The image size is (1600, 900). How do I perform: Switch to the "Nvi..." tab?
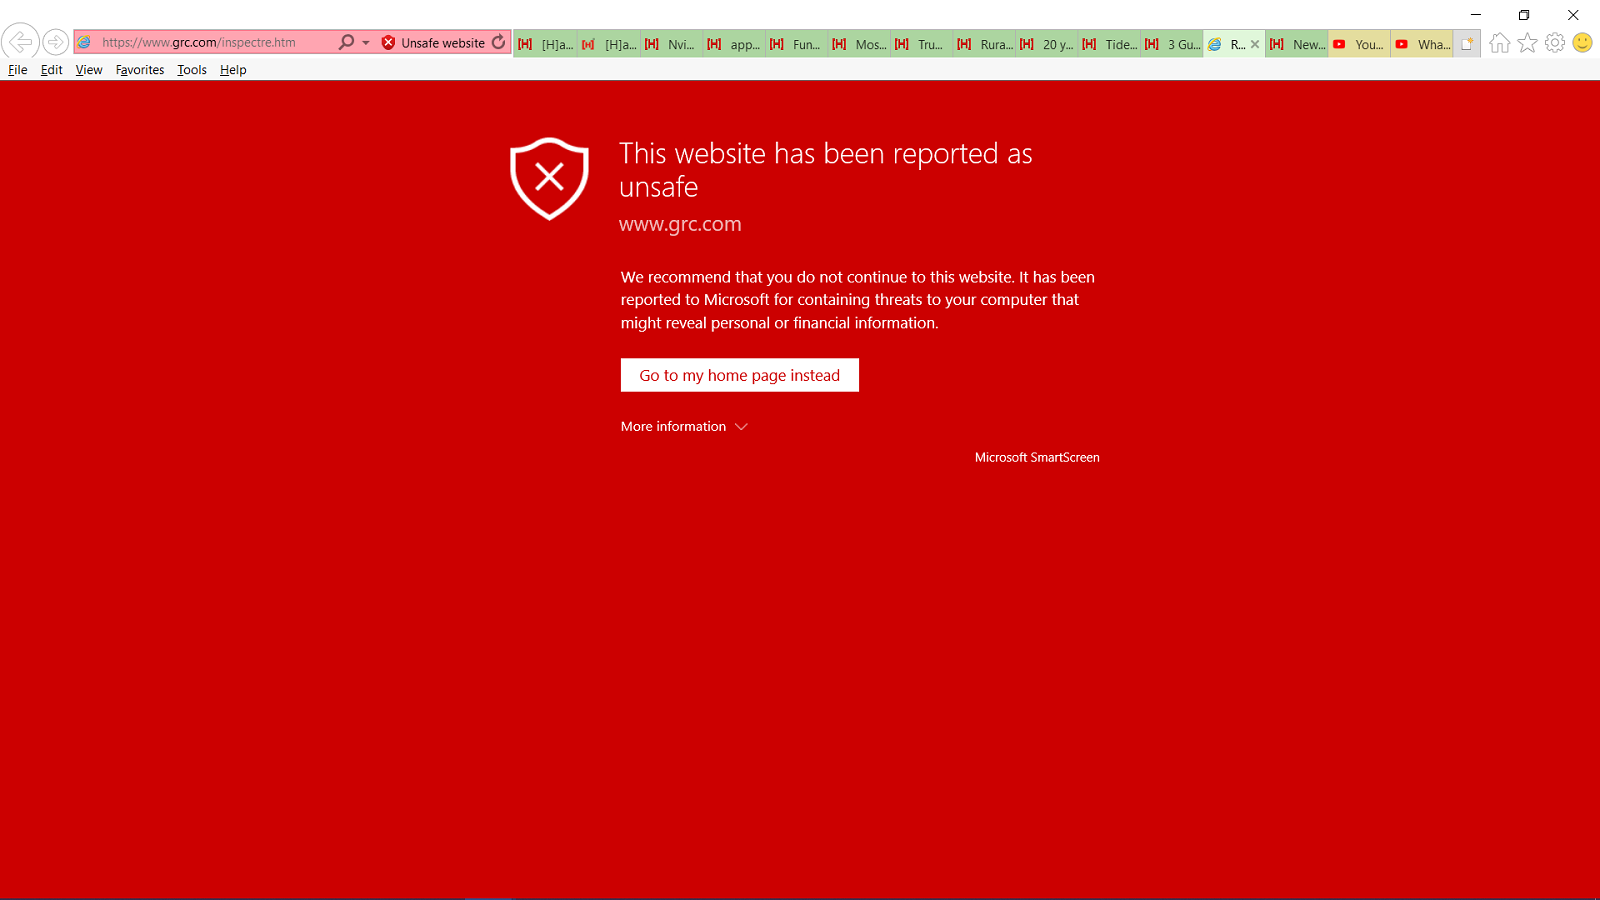[671, 44]
